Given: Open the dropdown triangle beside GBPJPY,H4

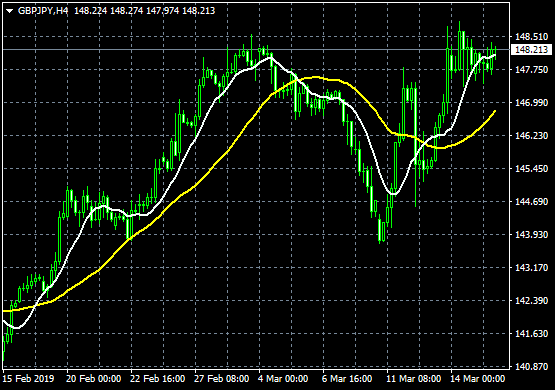Looking at the screenshot, I should coord(10,11).
